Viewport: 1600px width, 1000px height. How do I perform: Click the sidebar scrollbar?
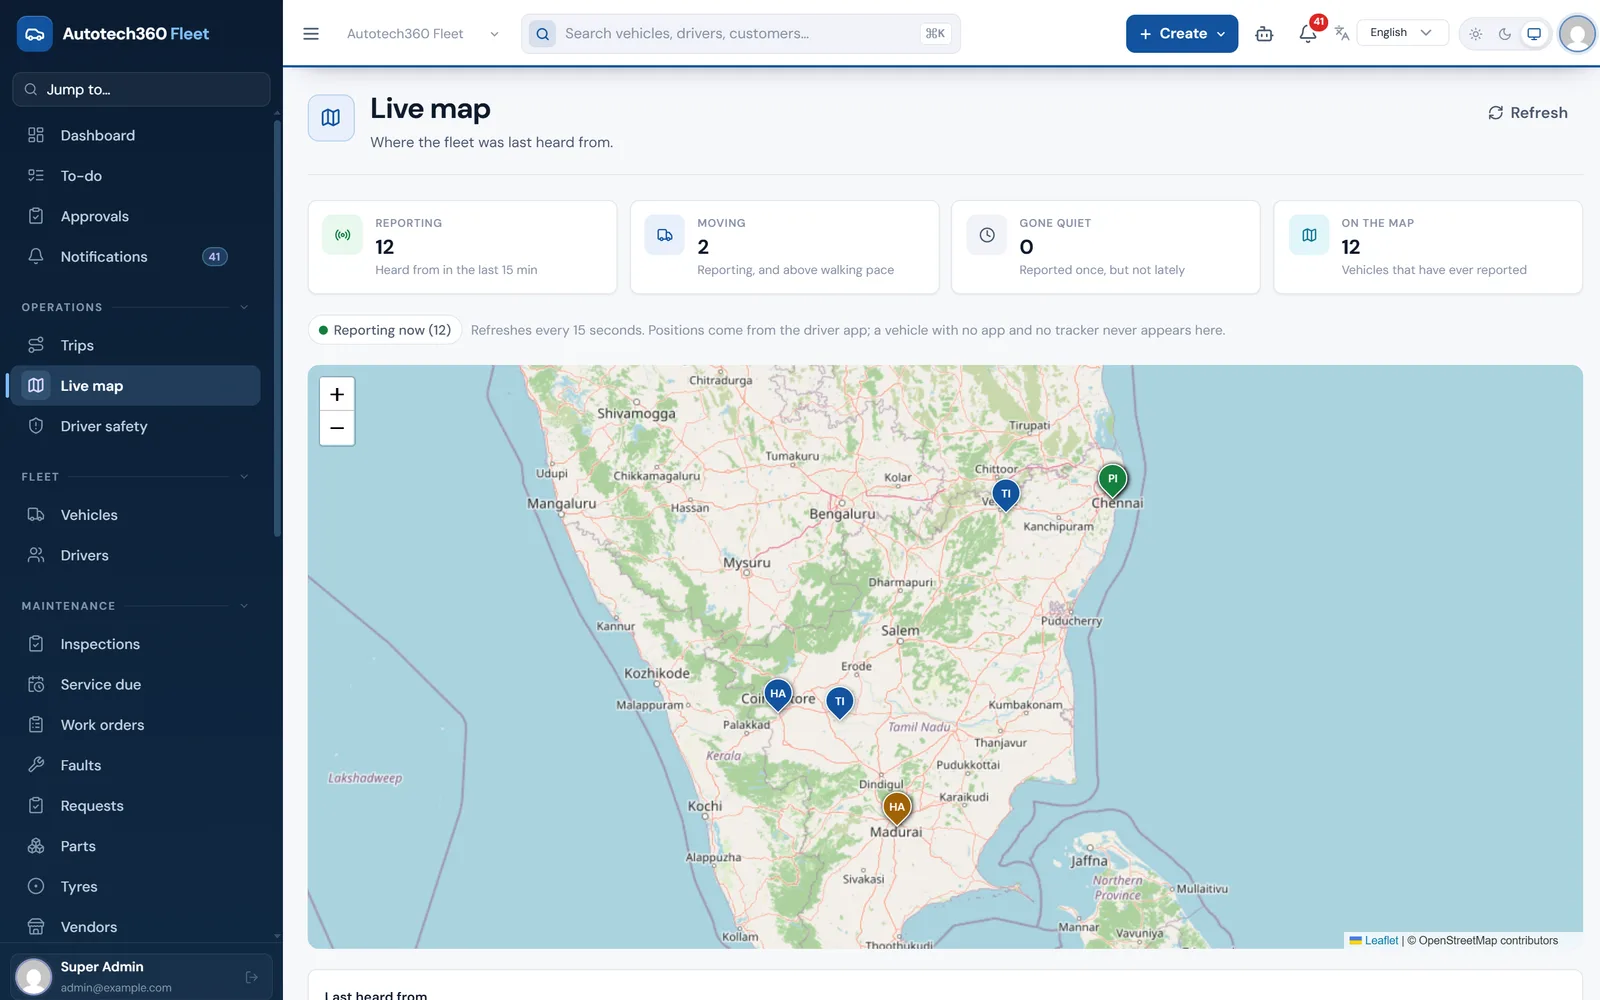[277, 328]
